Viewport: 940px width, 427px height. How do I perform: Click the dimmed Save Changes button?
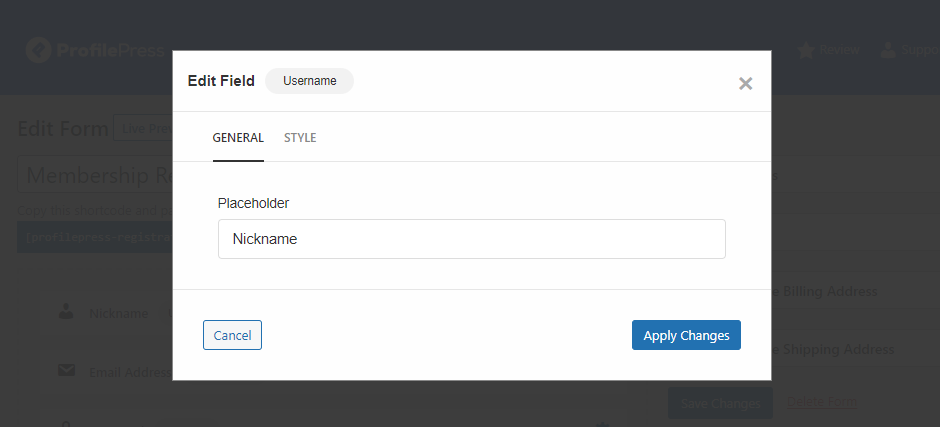[720, 403]
